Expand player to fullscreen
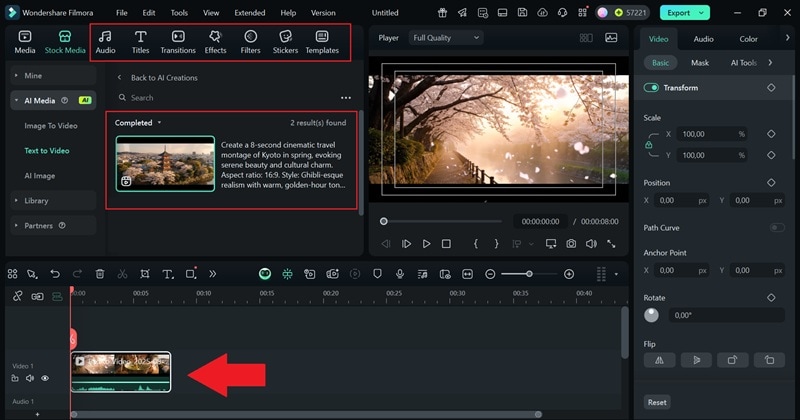This screenshot has height=420, width=800. pos(611,244)
